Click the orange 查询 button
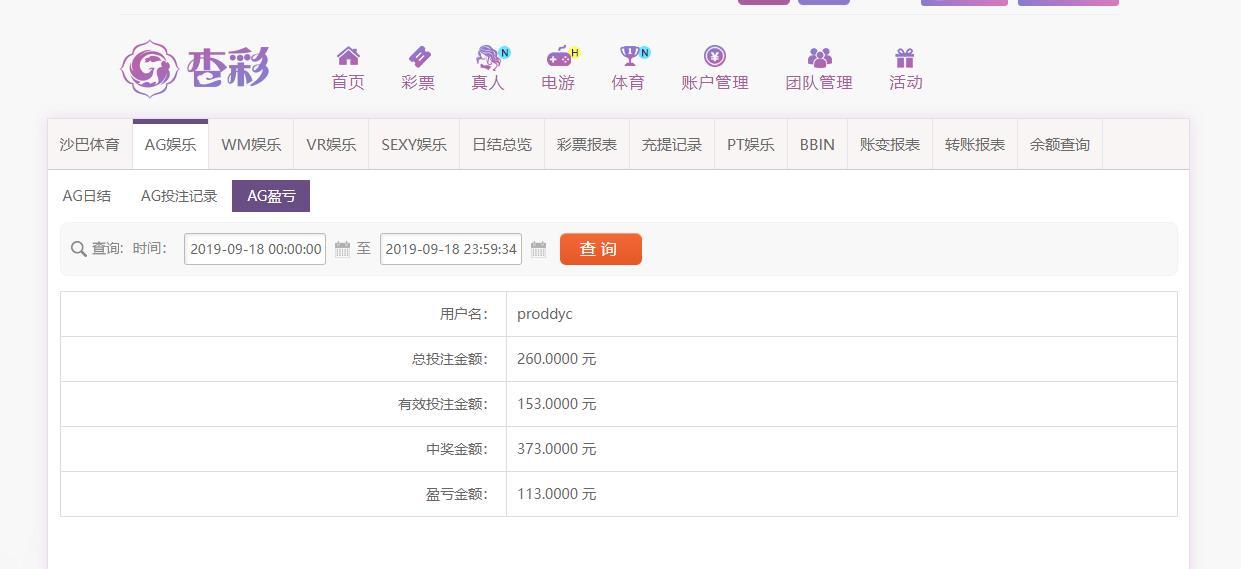The height and width of the screenshot is (569, 1241). 601,249
